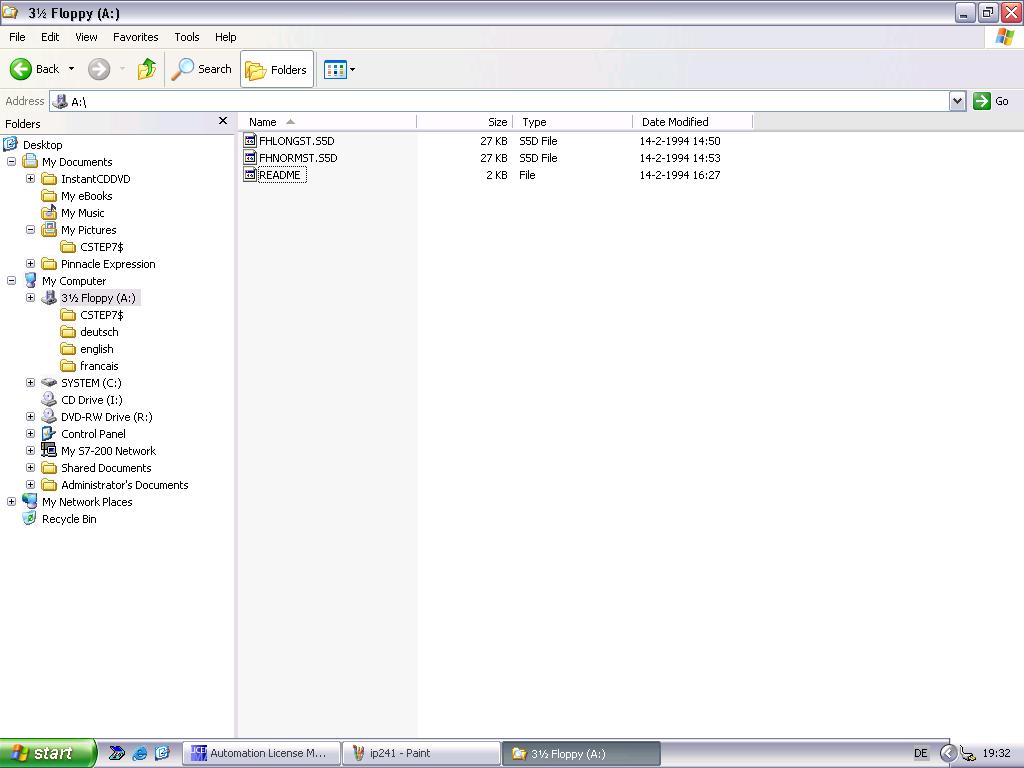This screenshot has height=768, width=1024.
Task: Collapse the My Documents tree node
Action: pos(12,162)
